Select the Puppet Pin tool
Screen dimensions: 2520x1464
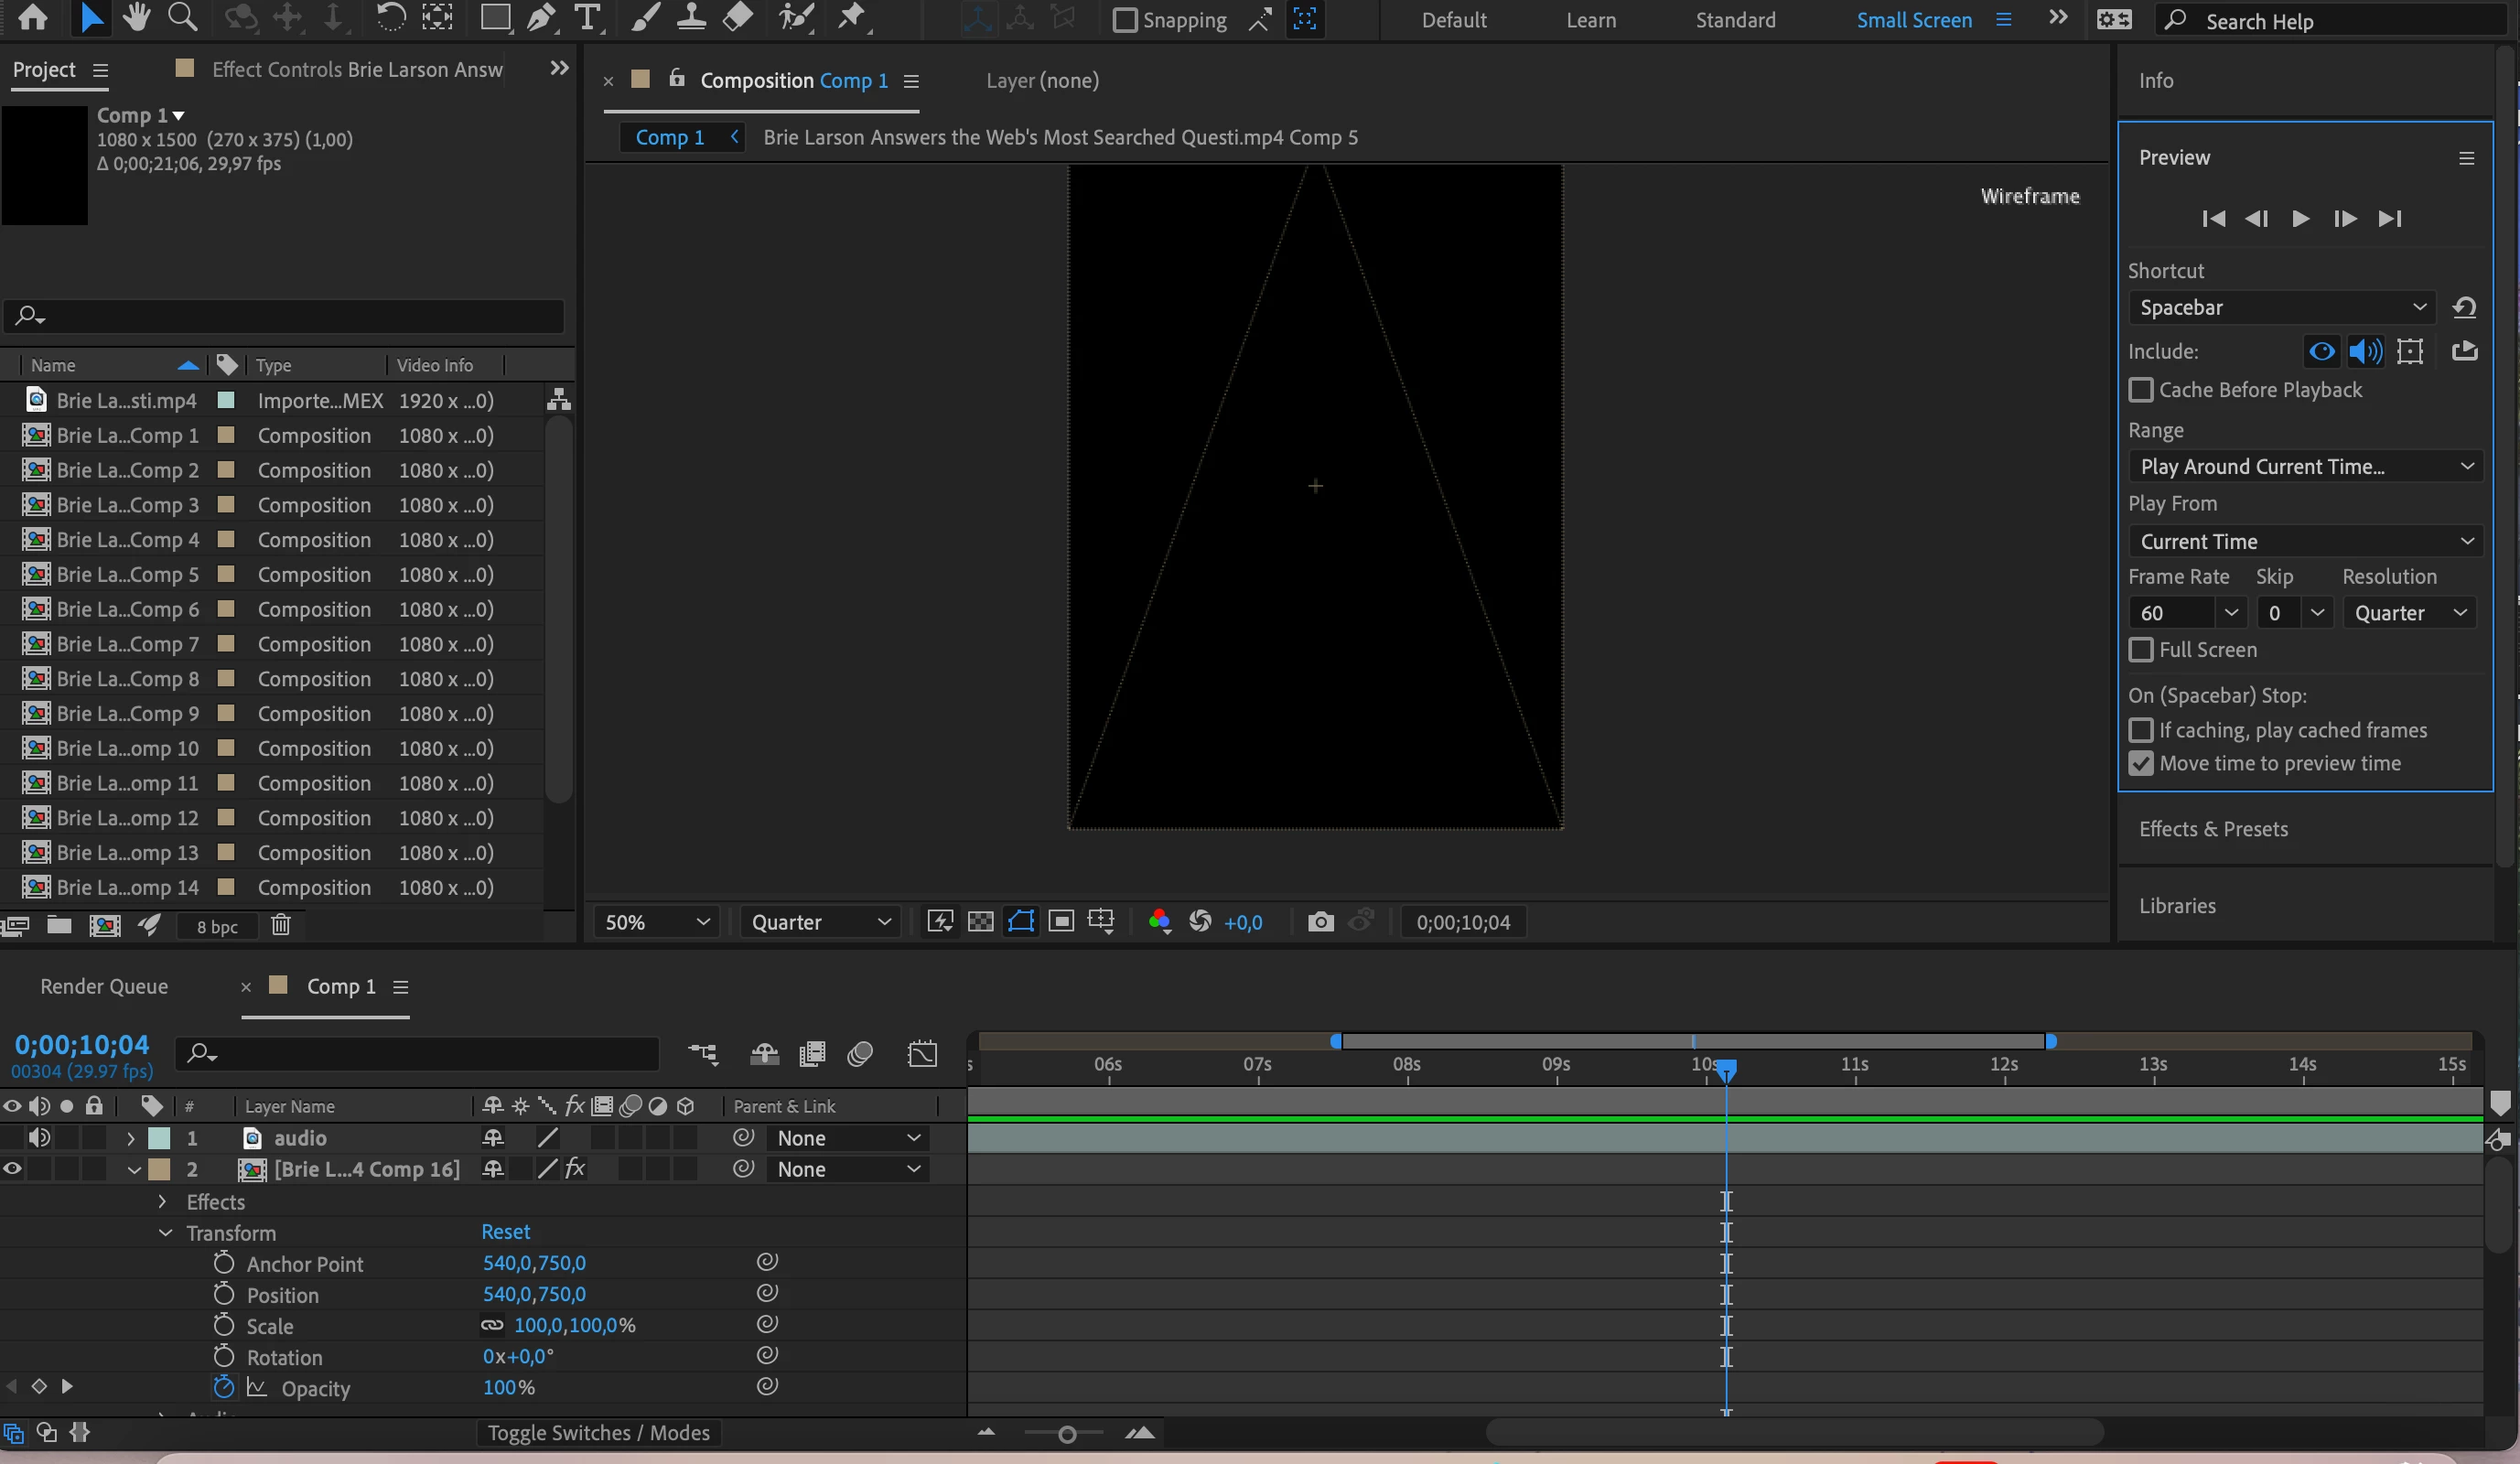click(x=852, y=17)
